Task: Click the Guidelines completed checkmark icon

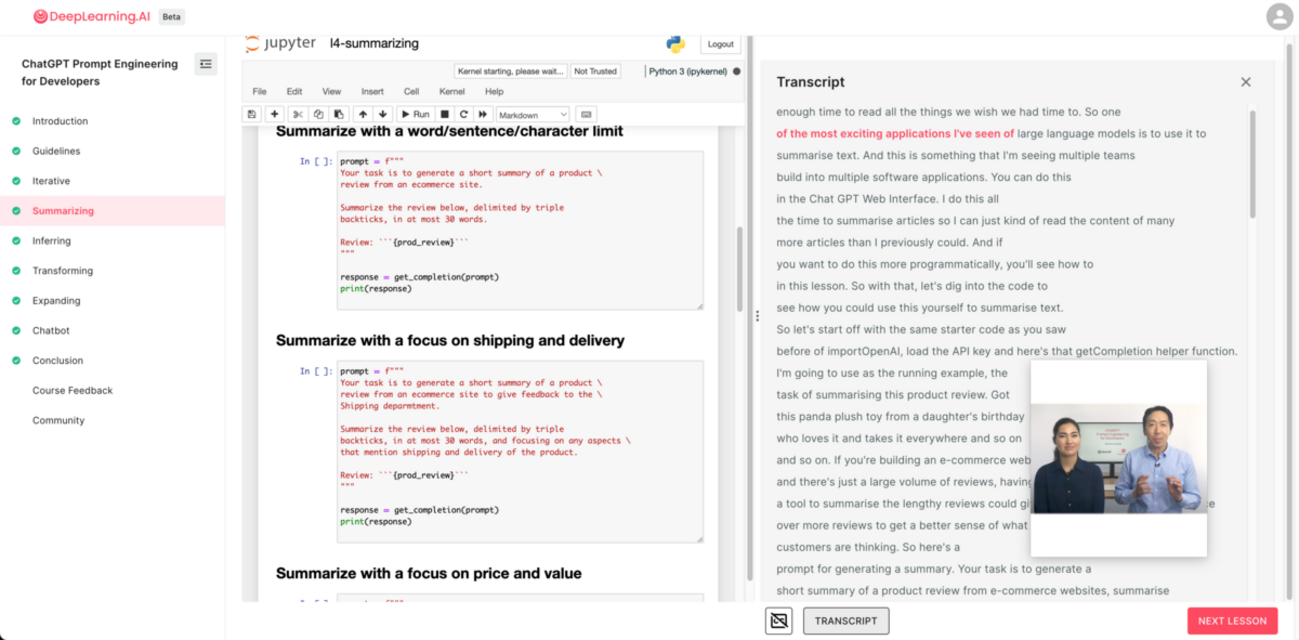Action: [16, 151]
